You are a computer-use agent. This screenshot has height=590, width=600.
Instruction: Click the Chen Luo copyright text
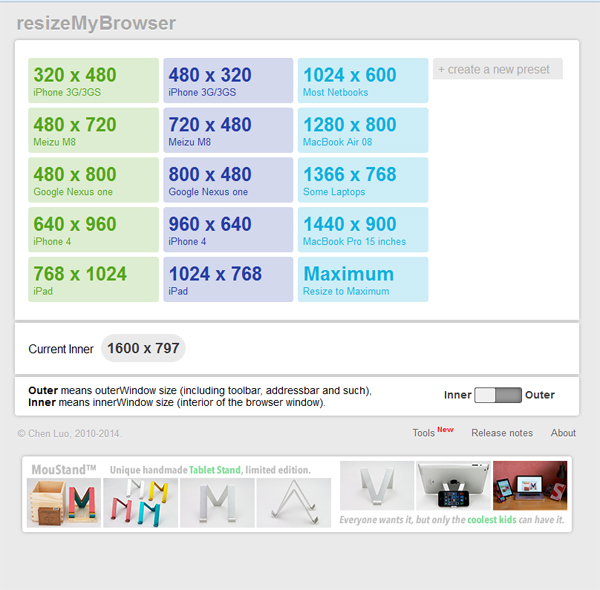pyautogui.click(x=70, y=434)
